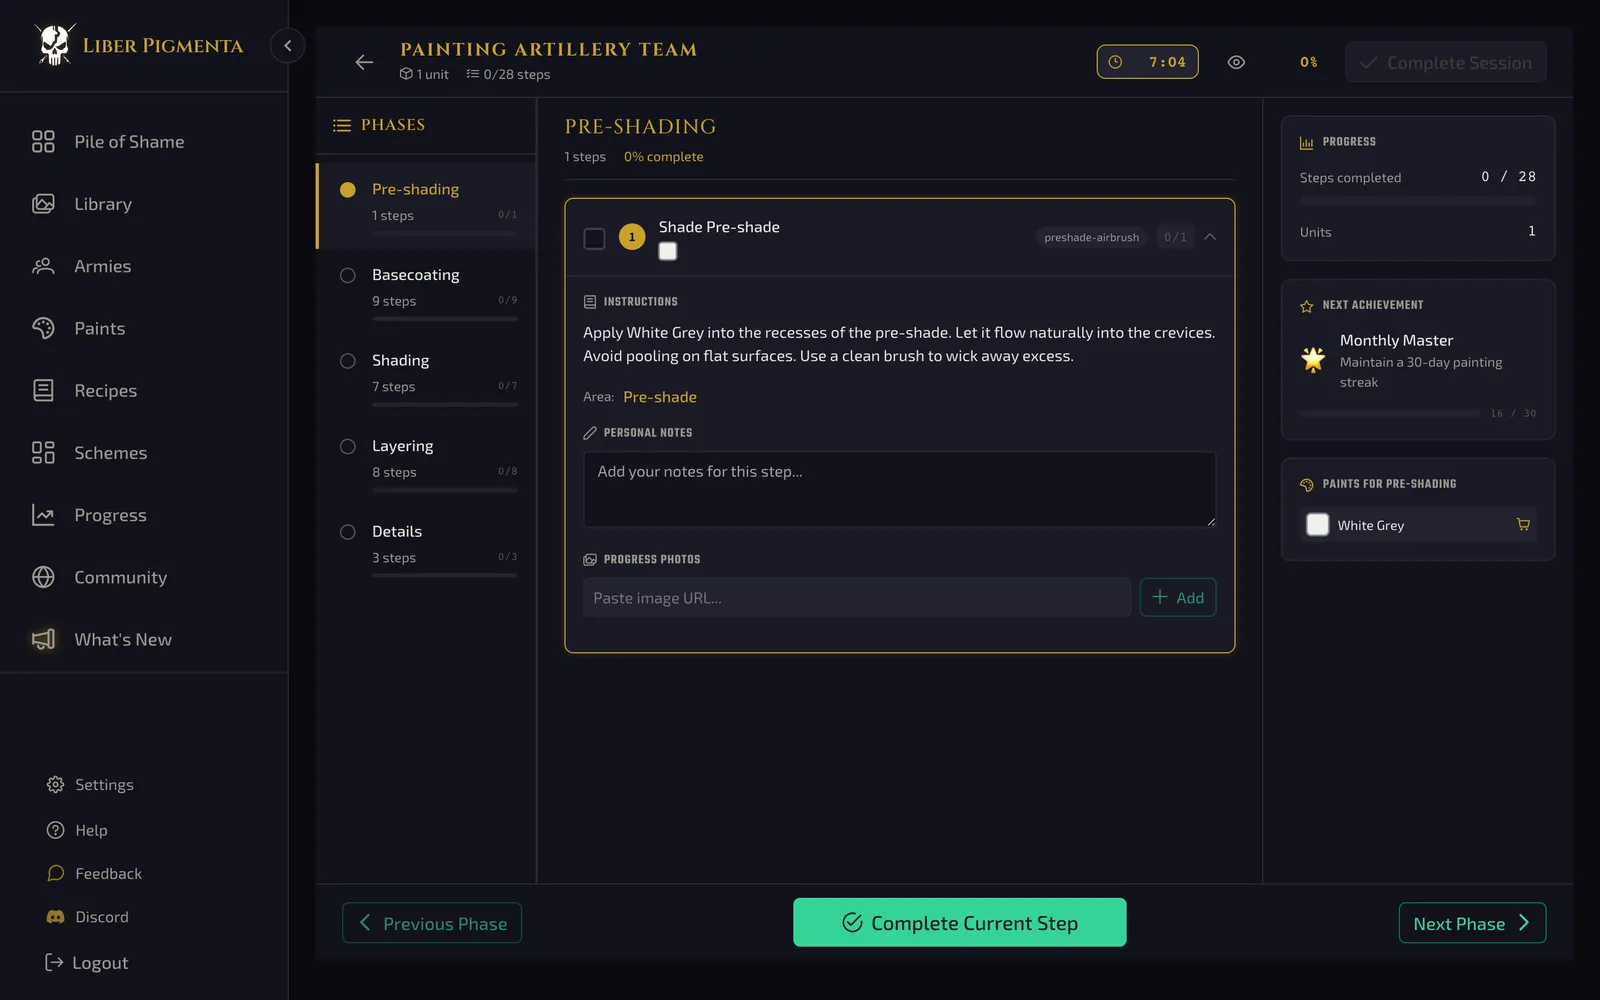Open the Discord link
1600x1000 pixels.
coord(88,917)
